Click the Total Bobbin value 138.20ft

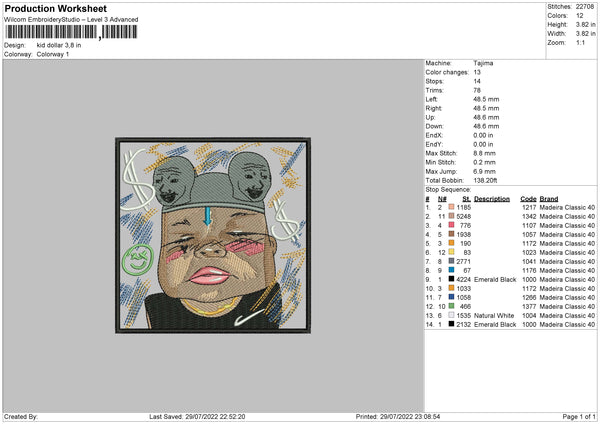(485, 180)
